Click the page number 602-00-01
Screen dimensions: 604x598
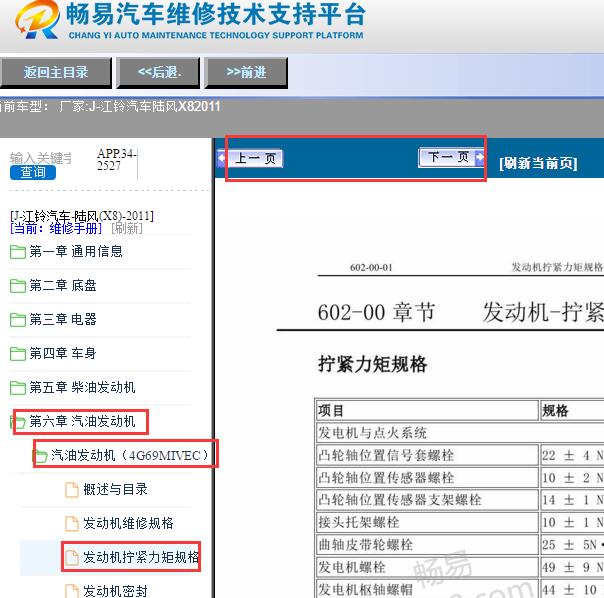[371, 267]
